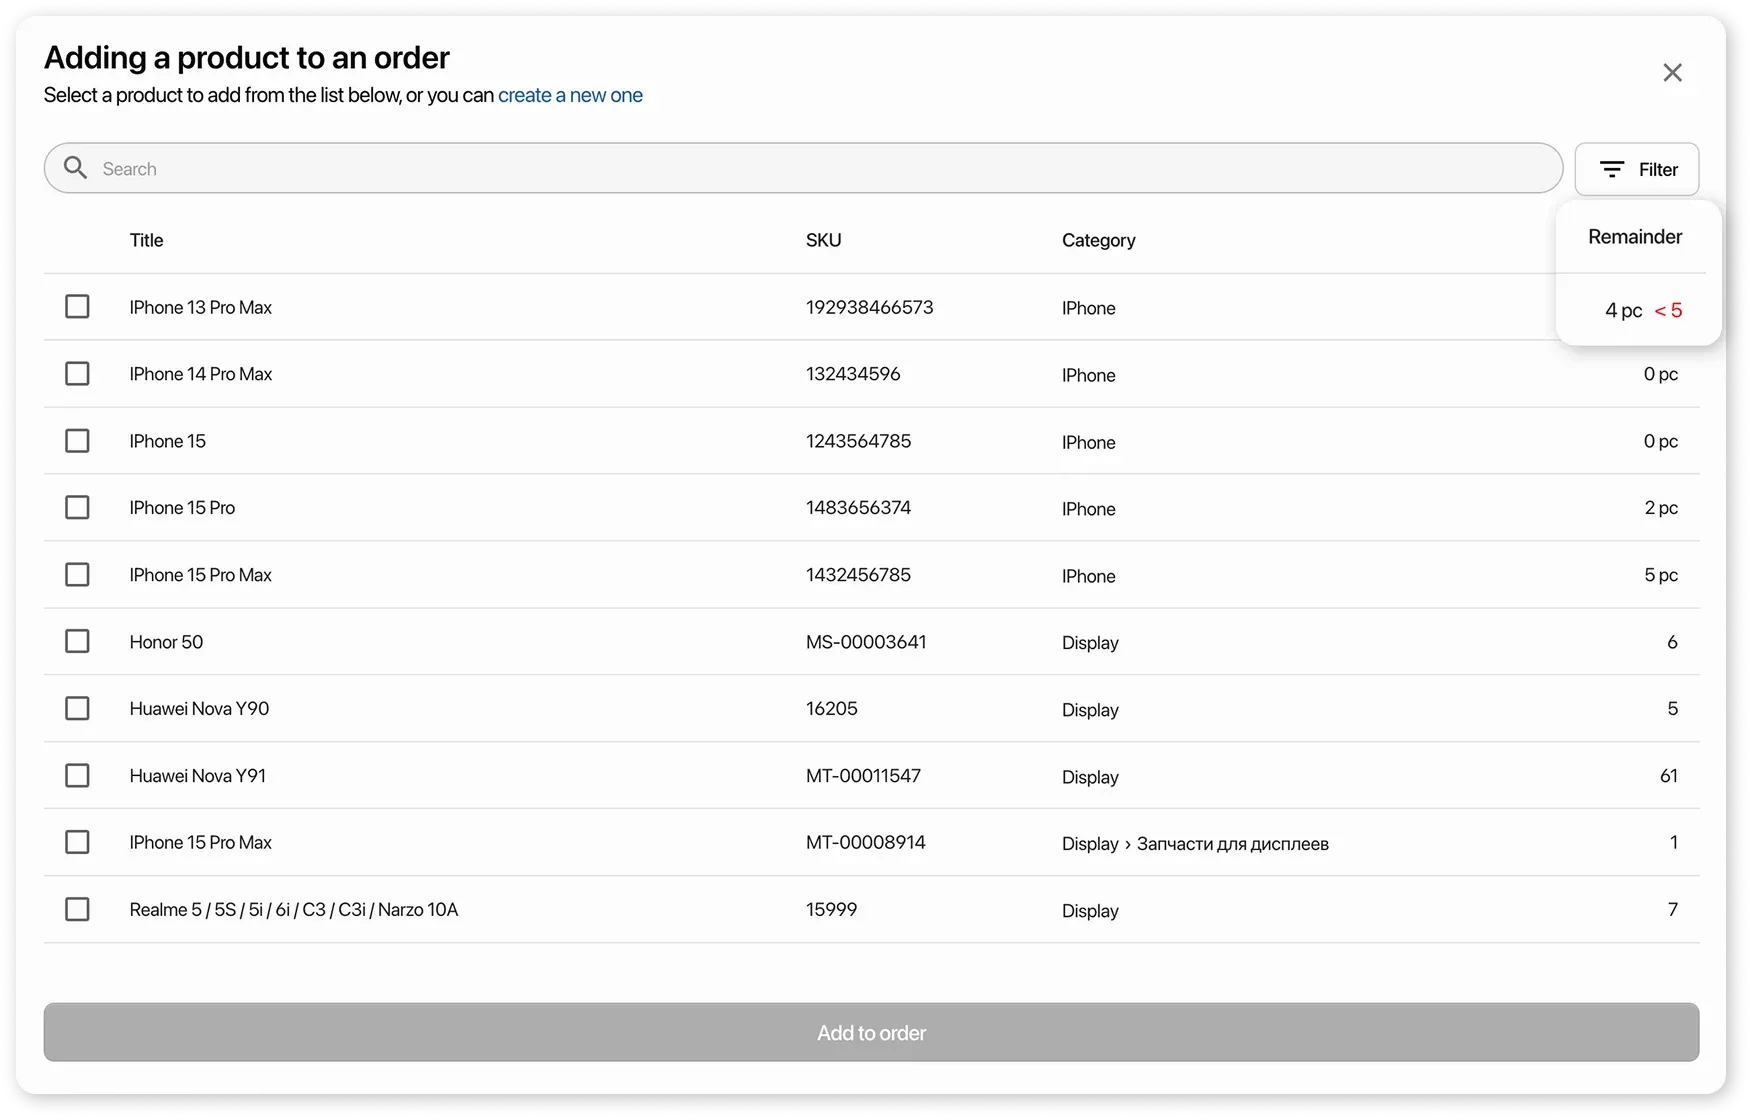Click the SKU column header

pyautogui.click(x=823, y=240)
